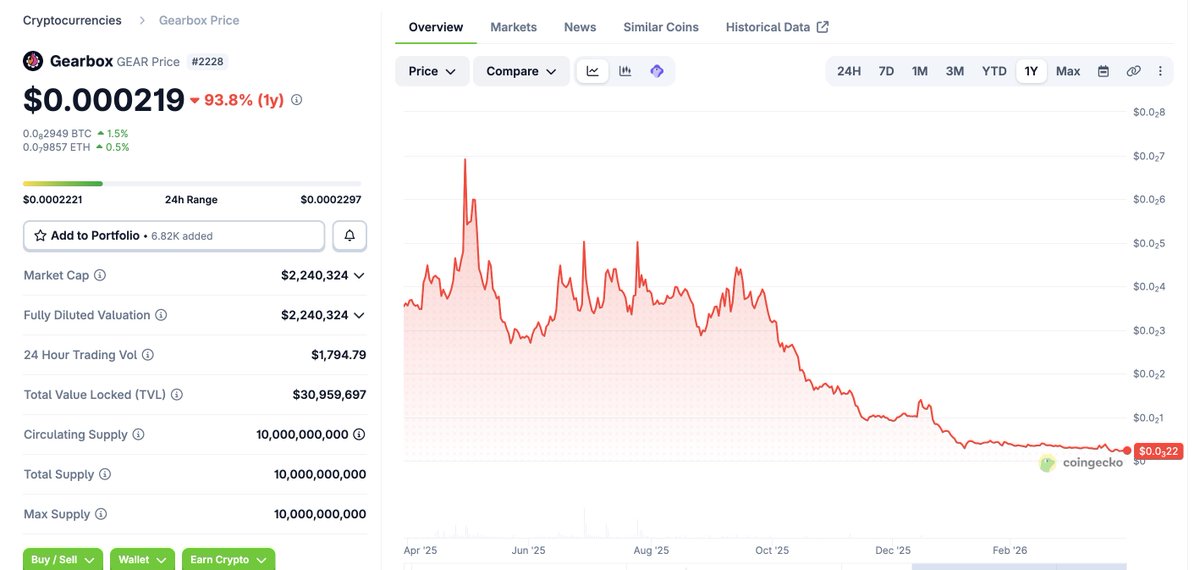Select 1M time range
Viewport: 1200px width, 570px height.
(920, 71)
